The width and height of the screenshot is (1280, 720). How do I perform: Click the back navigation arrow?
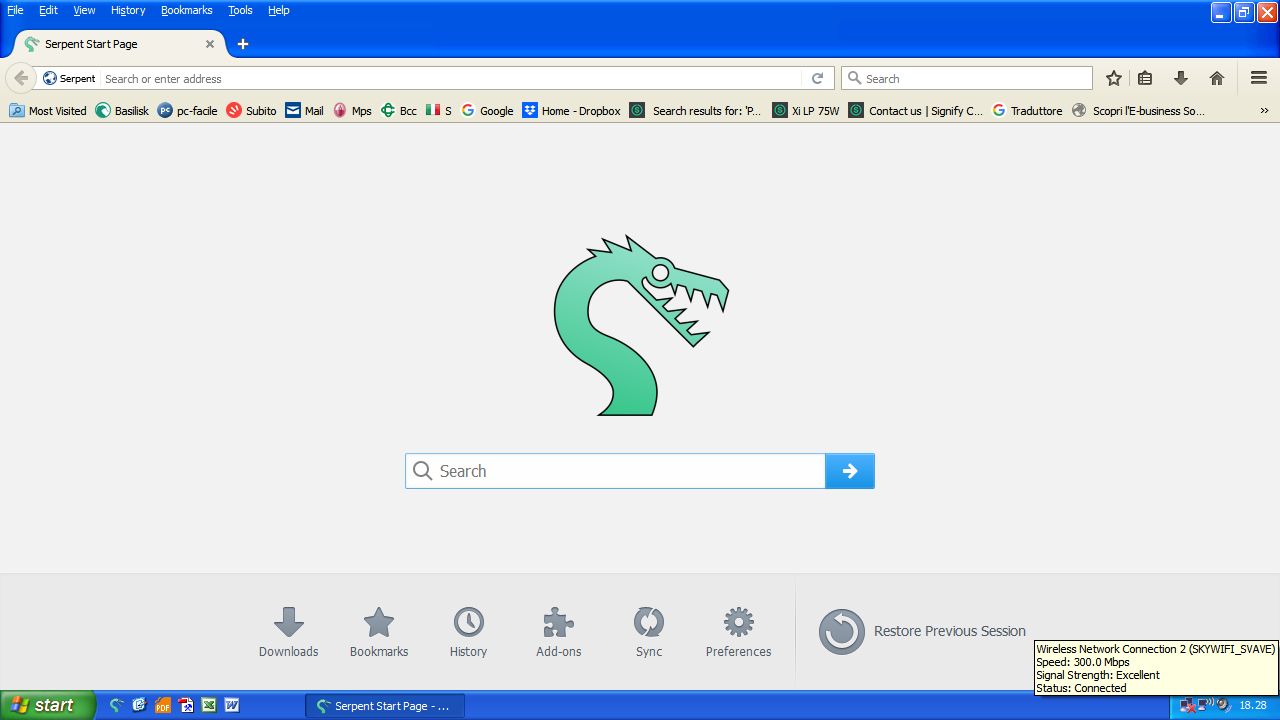tap(21, 78)
